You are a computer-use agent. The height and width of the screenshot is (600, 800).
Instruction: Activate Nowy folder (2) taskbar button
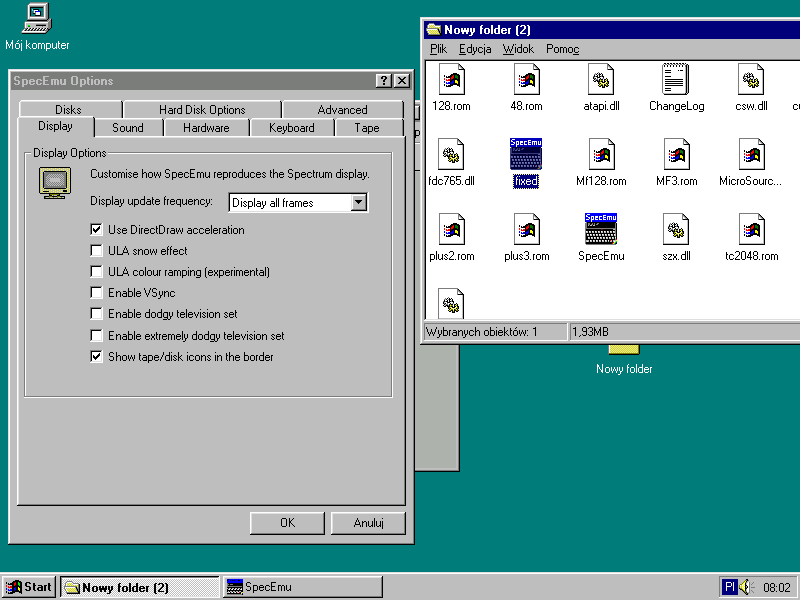click(x=140, y=587)
